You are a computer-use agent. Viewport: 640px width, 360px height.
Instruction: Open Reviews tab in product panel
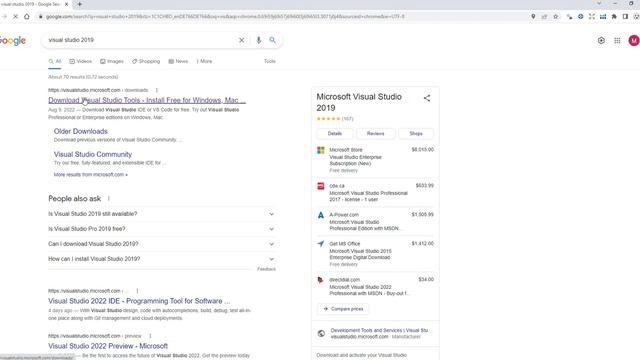click(376, 133)
